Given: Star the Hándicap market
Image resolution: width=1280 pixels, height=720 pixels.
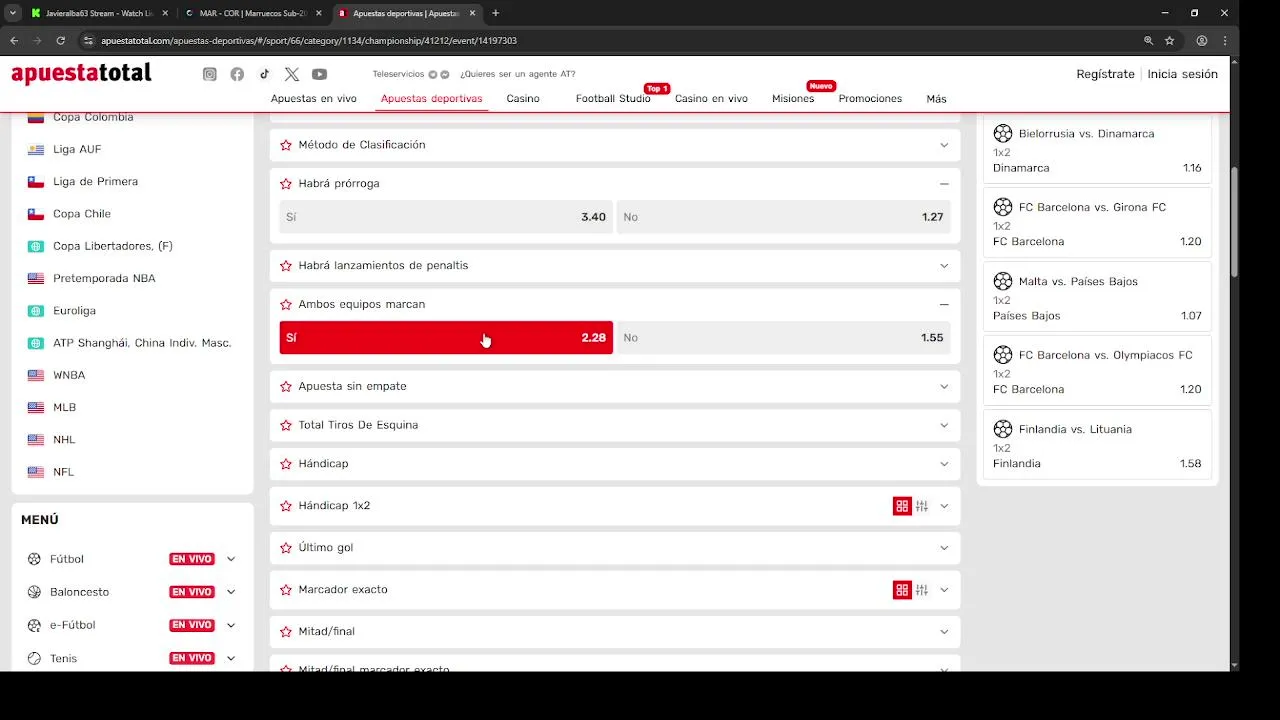Looking at the screenshot, I should click(286, 465).
